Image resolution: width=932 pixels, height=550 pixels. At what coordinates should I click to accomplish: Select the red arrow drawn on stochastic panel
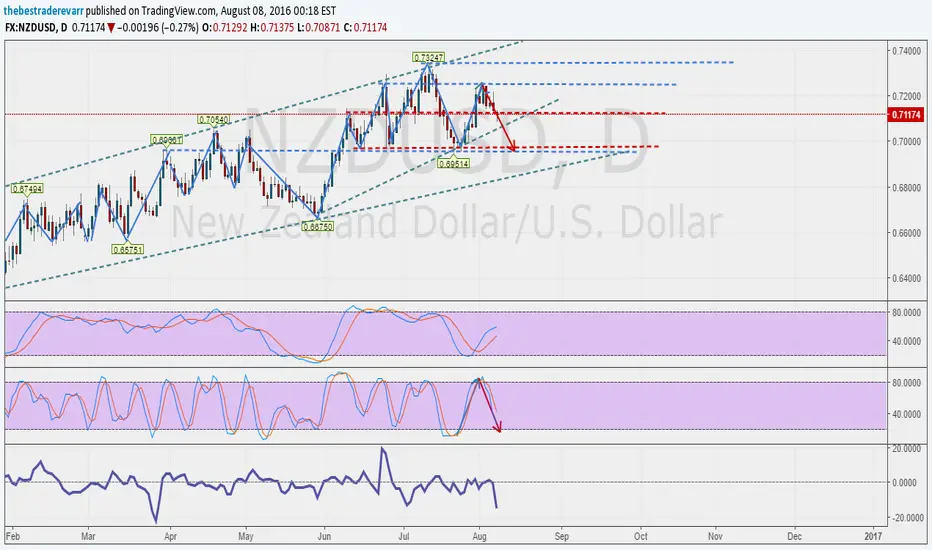(x=490, y=404)
